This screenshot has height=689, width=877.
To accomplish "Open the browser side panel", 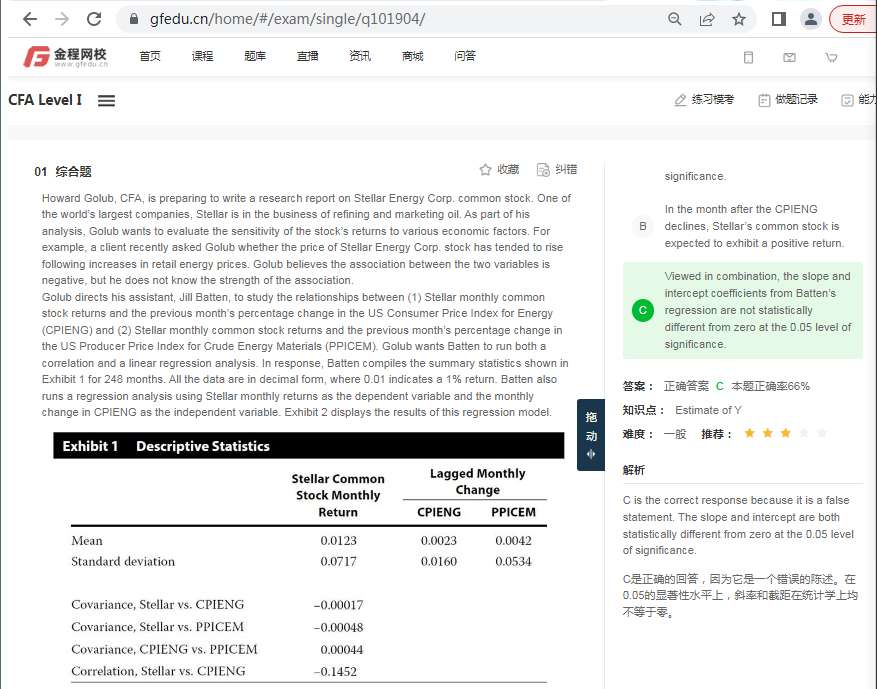I will click(779, 20).
